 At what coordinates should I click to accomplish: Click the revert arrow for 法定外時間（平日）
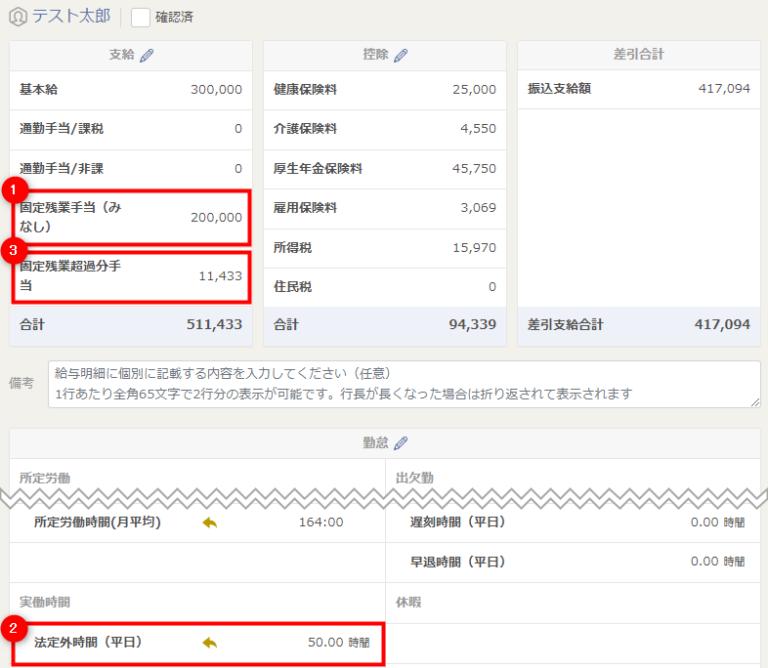click(210, 643)
